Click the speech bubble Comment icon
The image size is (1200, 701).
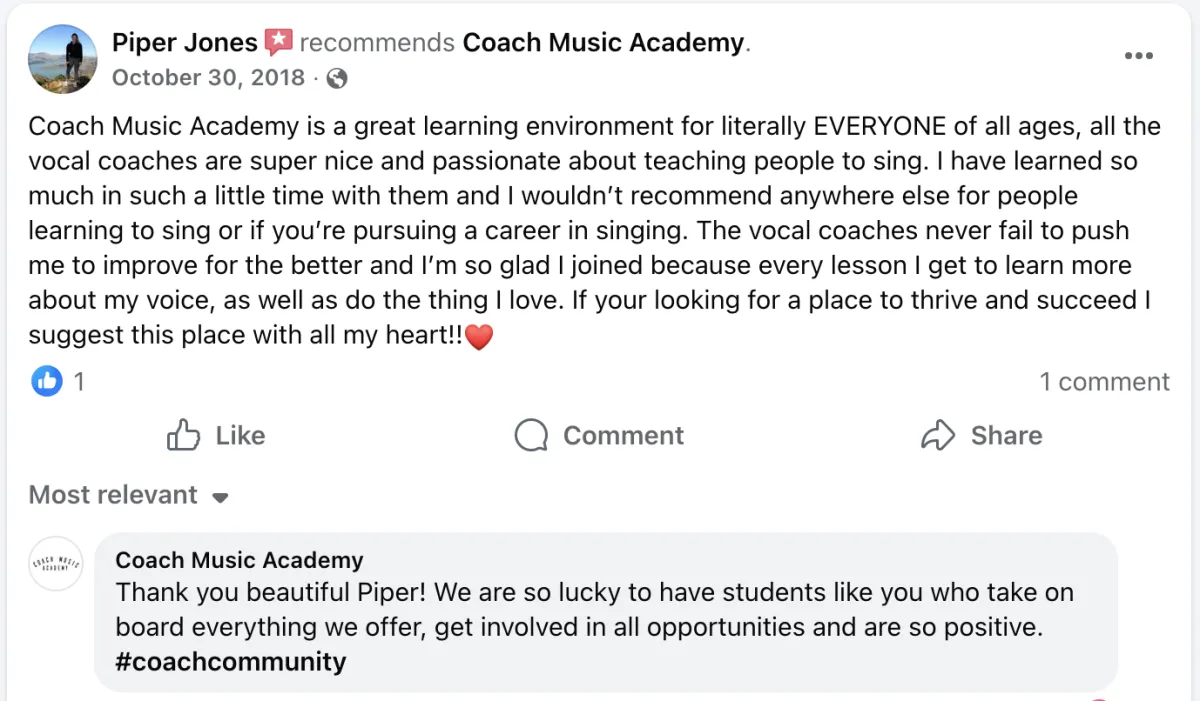[x=531, y=435]
